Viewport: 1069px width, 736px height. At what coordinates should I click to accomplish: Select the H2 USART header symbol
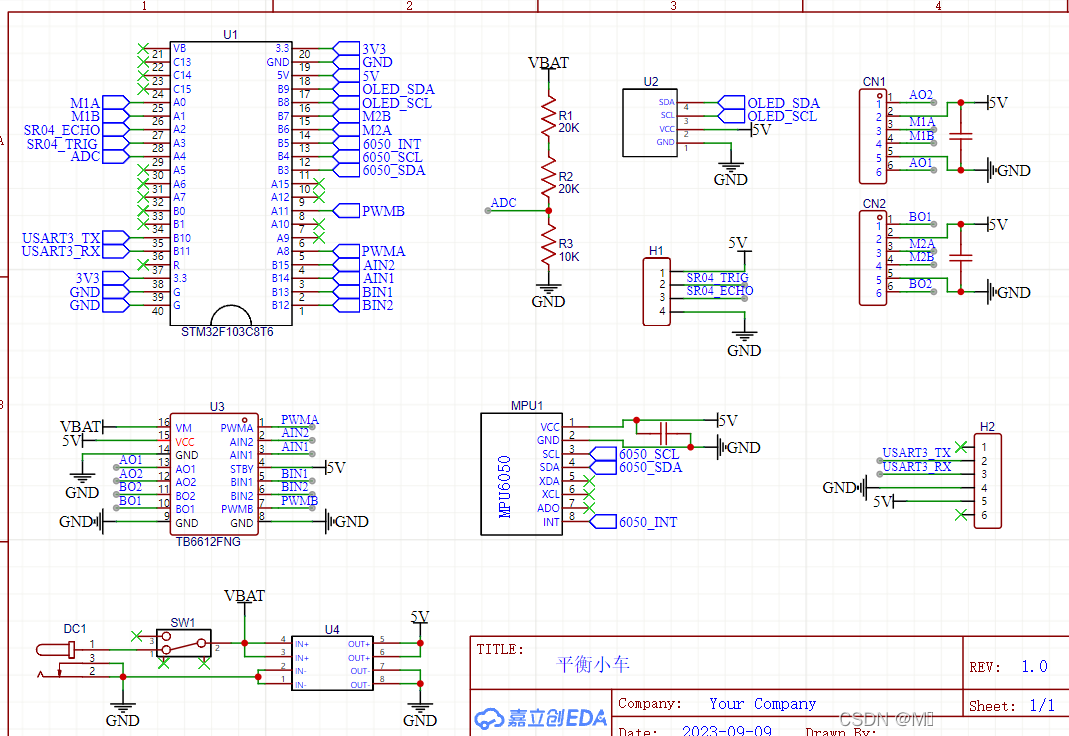986,481
